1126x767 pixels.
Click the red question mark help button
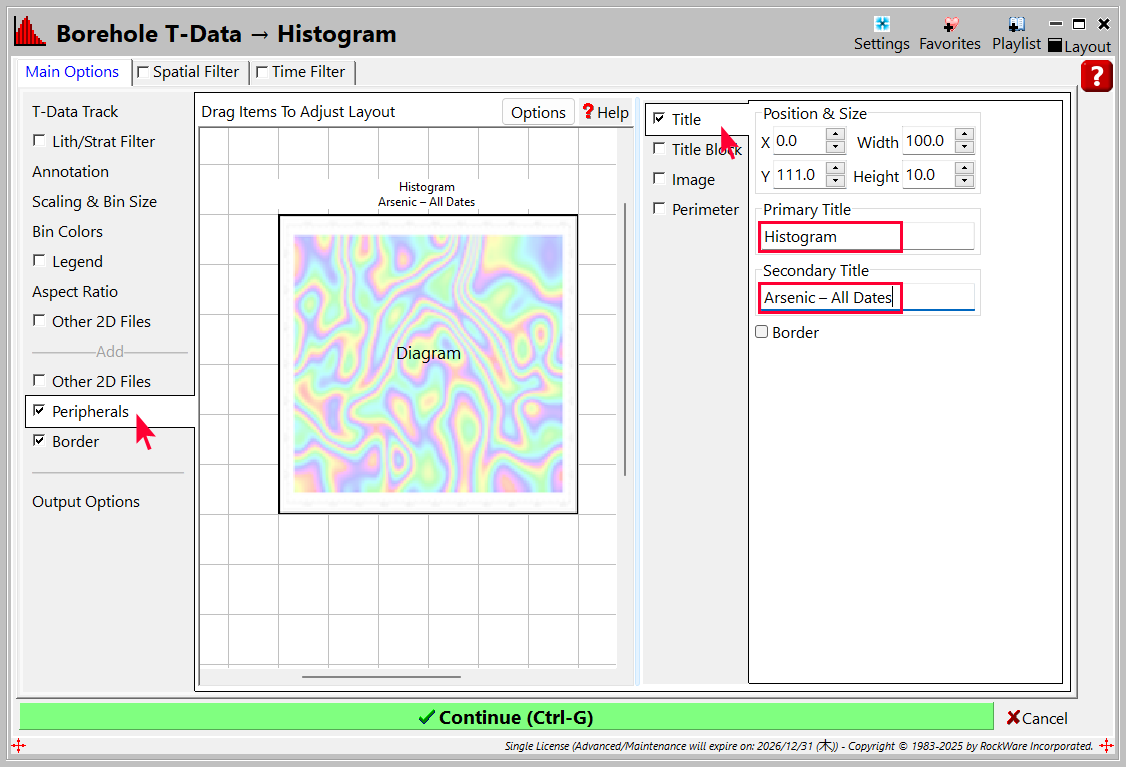[1096, 76]
